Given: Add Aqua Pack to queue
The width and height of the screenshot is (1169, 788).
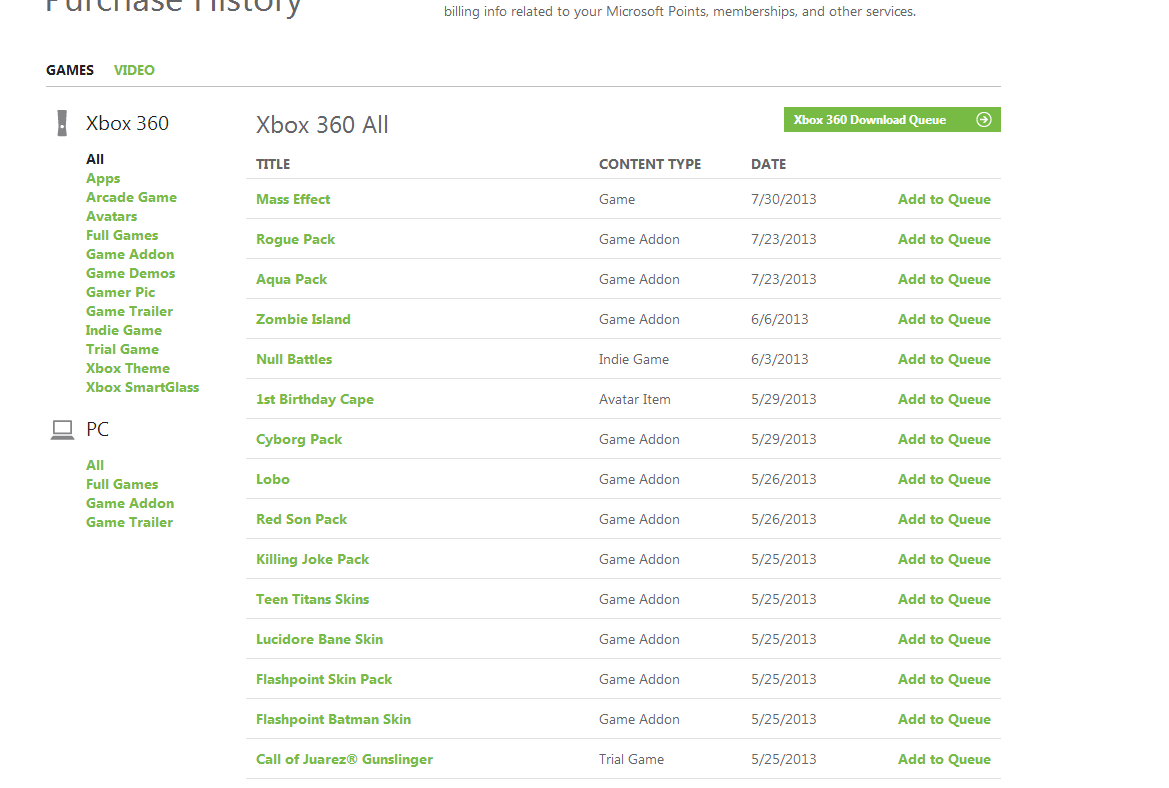Looking at the screenshot, I should pos(944,280).
